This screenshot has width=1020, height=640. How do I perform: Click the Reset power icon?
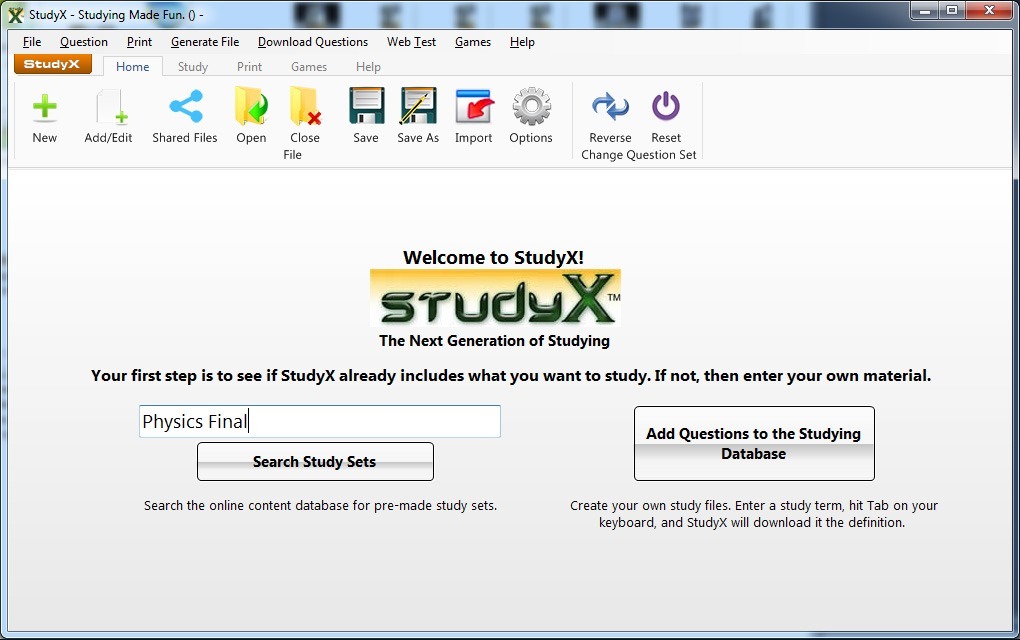(666, 106)
